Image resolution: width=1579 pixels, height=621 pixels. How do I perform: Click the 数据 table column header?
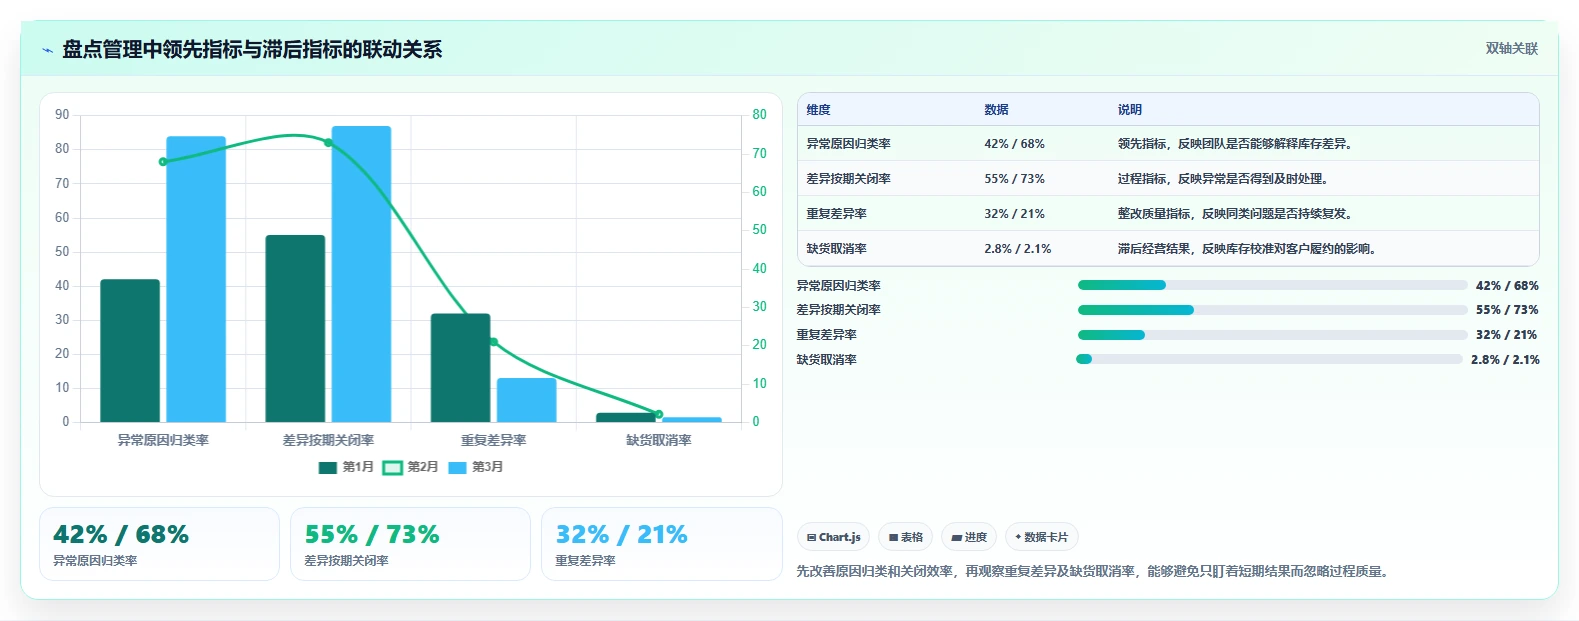click(x=996, y=110)
